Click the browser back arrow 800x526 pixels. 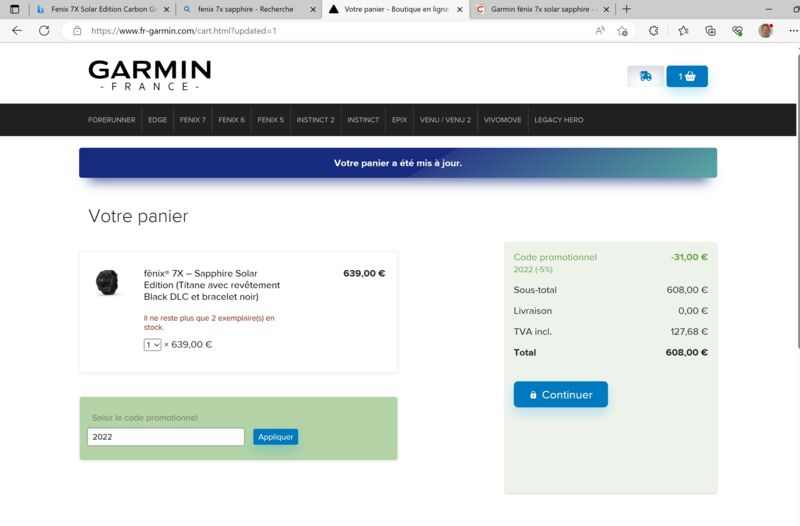click(x=17, y=31)
